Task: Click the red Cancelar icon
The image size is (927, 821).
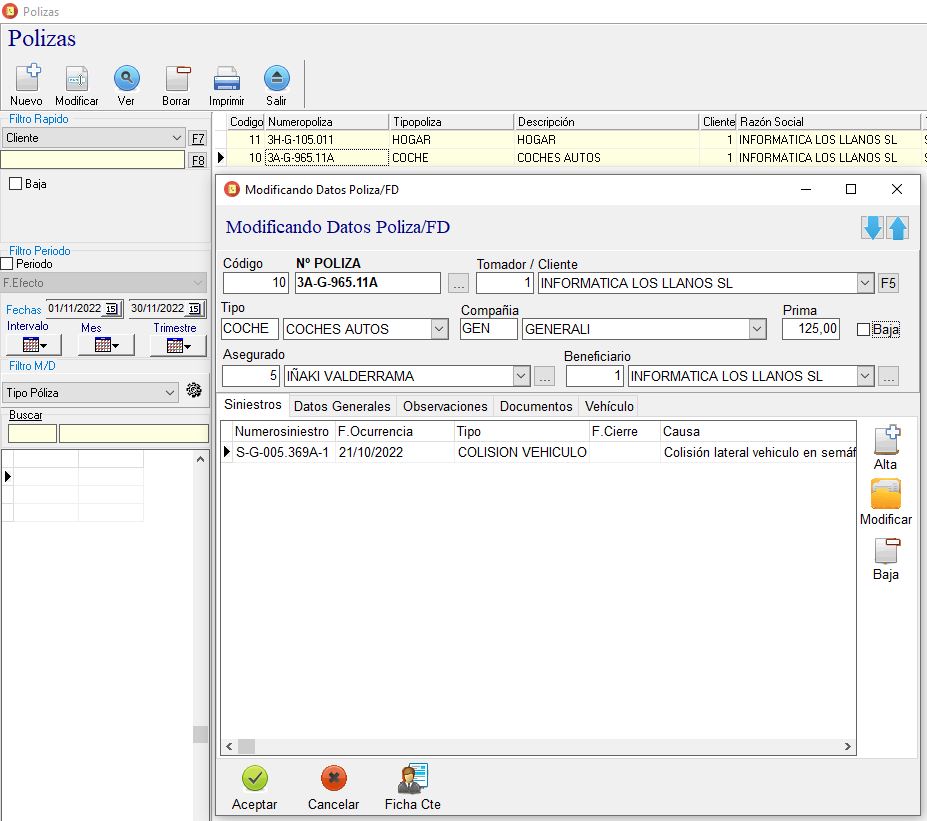Action: click(333, 778)
